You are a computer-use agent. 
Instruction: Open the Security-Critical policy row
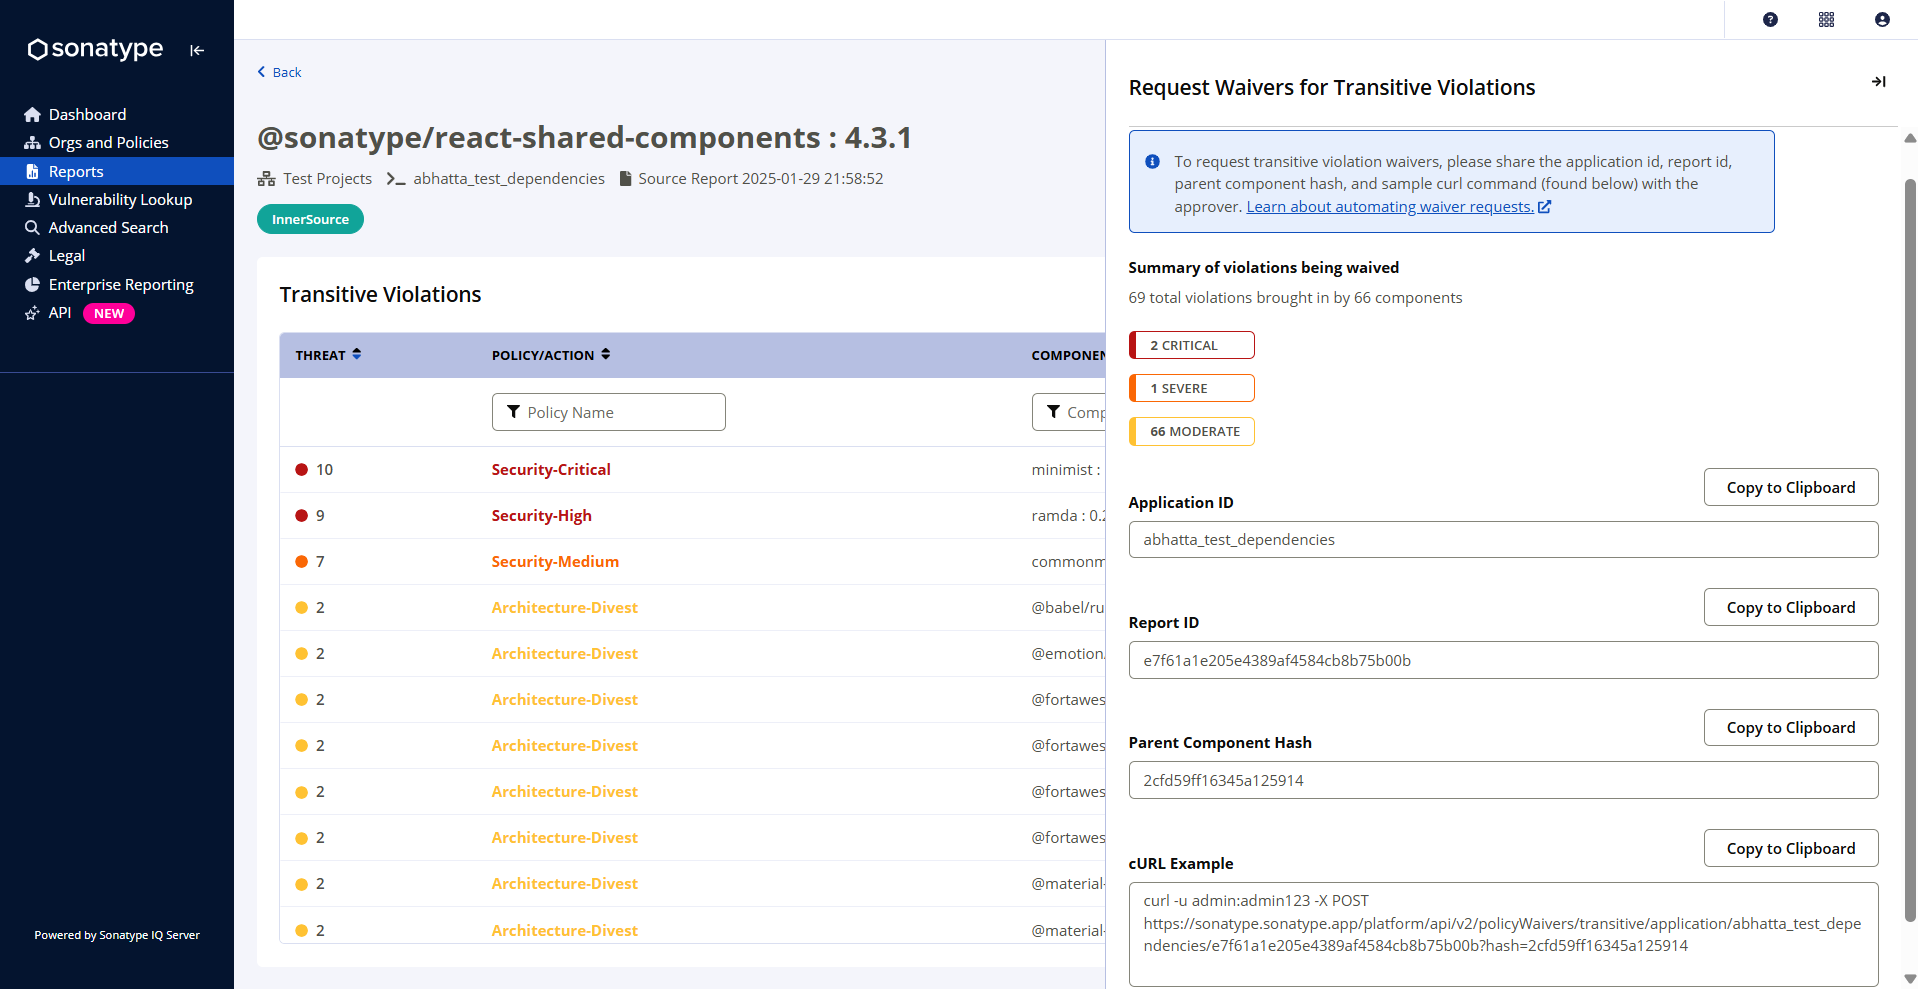click(692, 470)
